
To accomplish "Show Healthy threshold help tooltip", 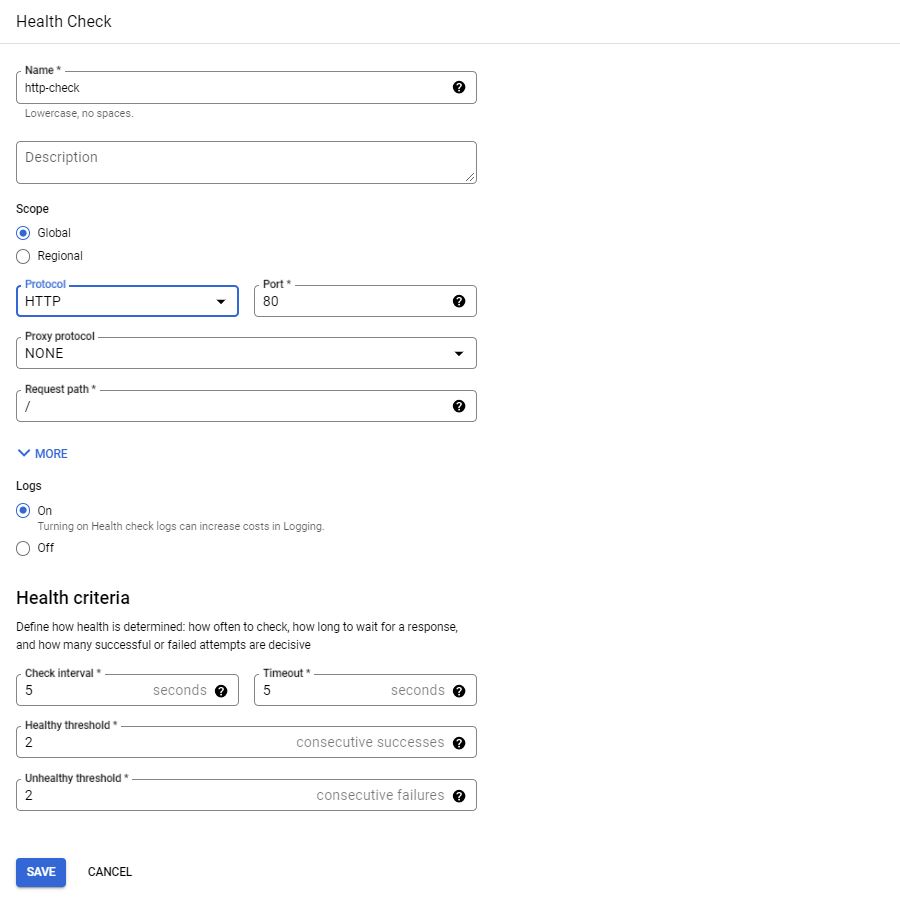I will tap(459, 743).
